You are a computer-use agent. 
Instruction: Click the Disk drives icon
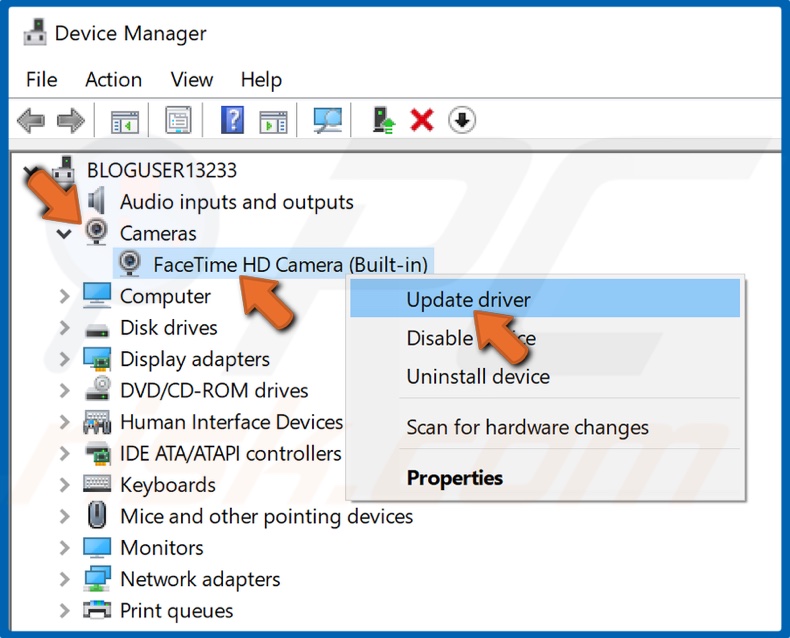(x=97, y=330)
